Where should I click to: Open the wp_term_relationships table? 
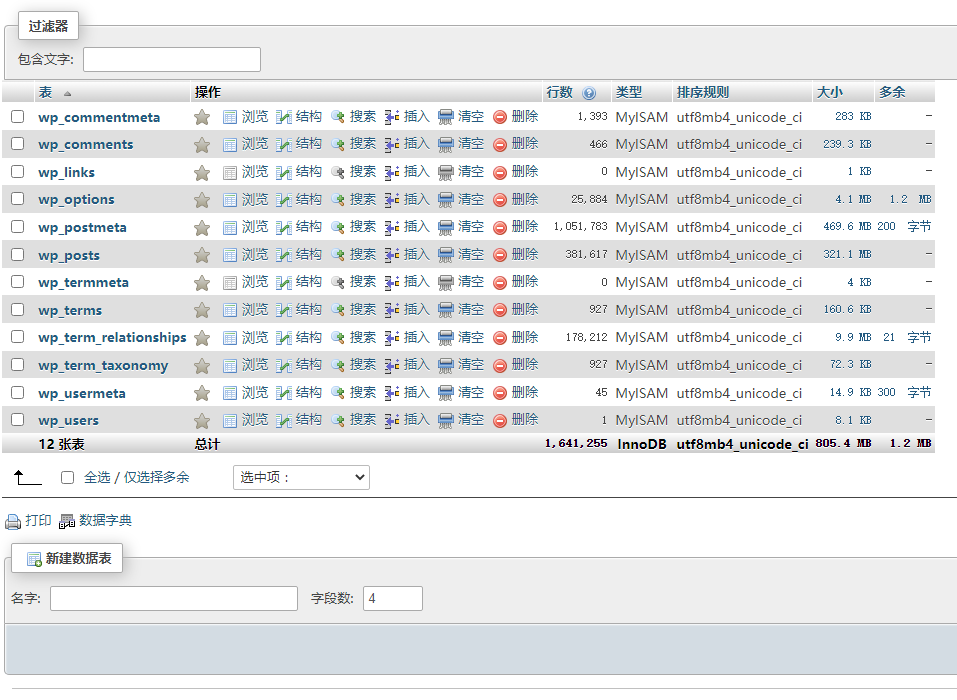pyautogui.click(x=112, y=337)
